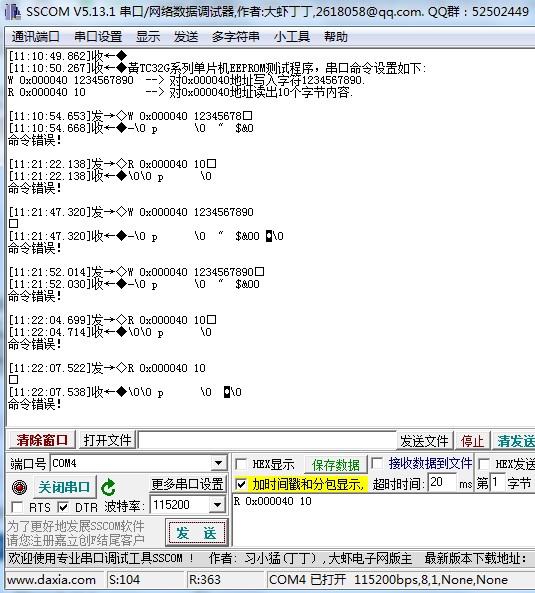The image size is (535, 593).
Task: Click the 发送文件 button
Action: [x=424, y=441]
